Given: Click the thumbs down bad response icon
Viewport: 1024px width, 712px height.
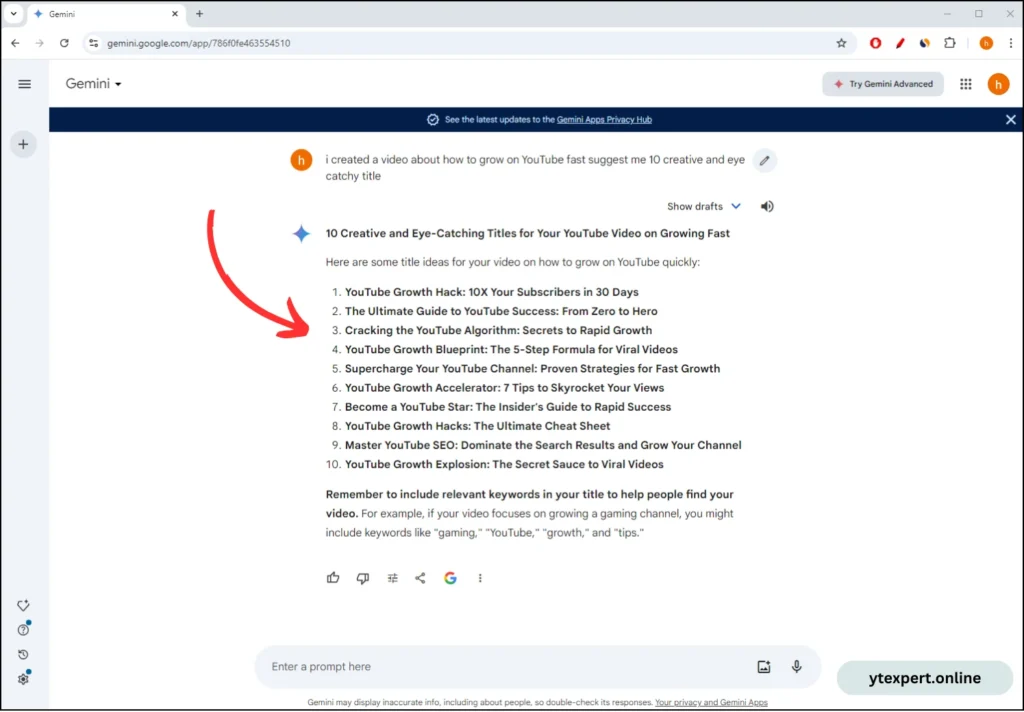Looking at the screenshot, I should (363, 578).
